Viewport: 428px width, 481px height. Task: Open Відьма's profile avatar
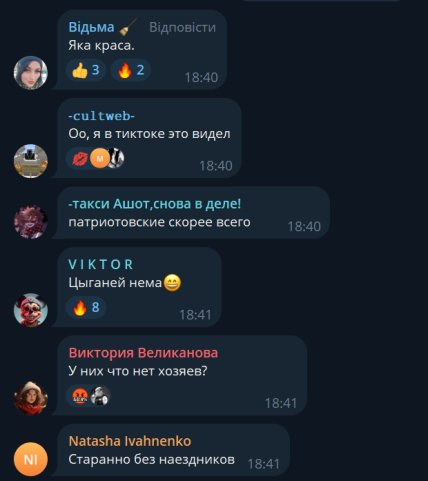[31, 73]
